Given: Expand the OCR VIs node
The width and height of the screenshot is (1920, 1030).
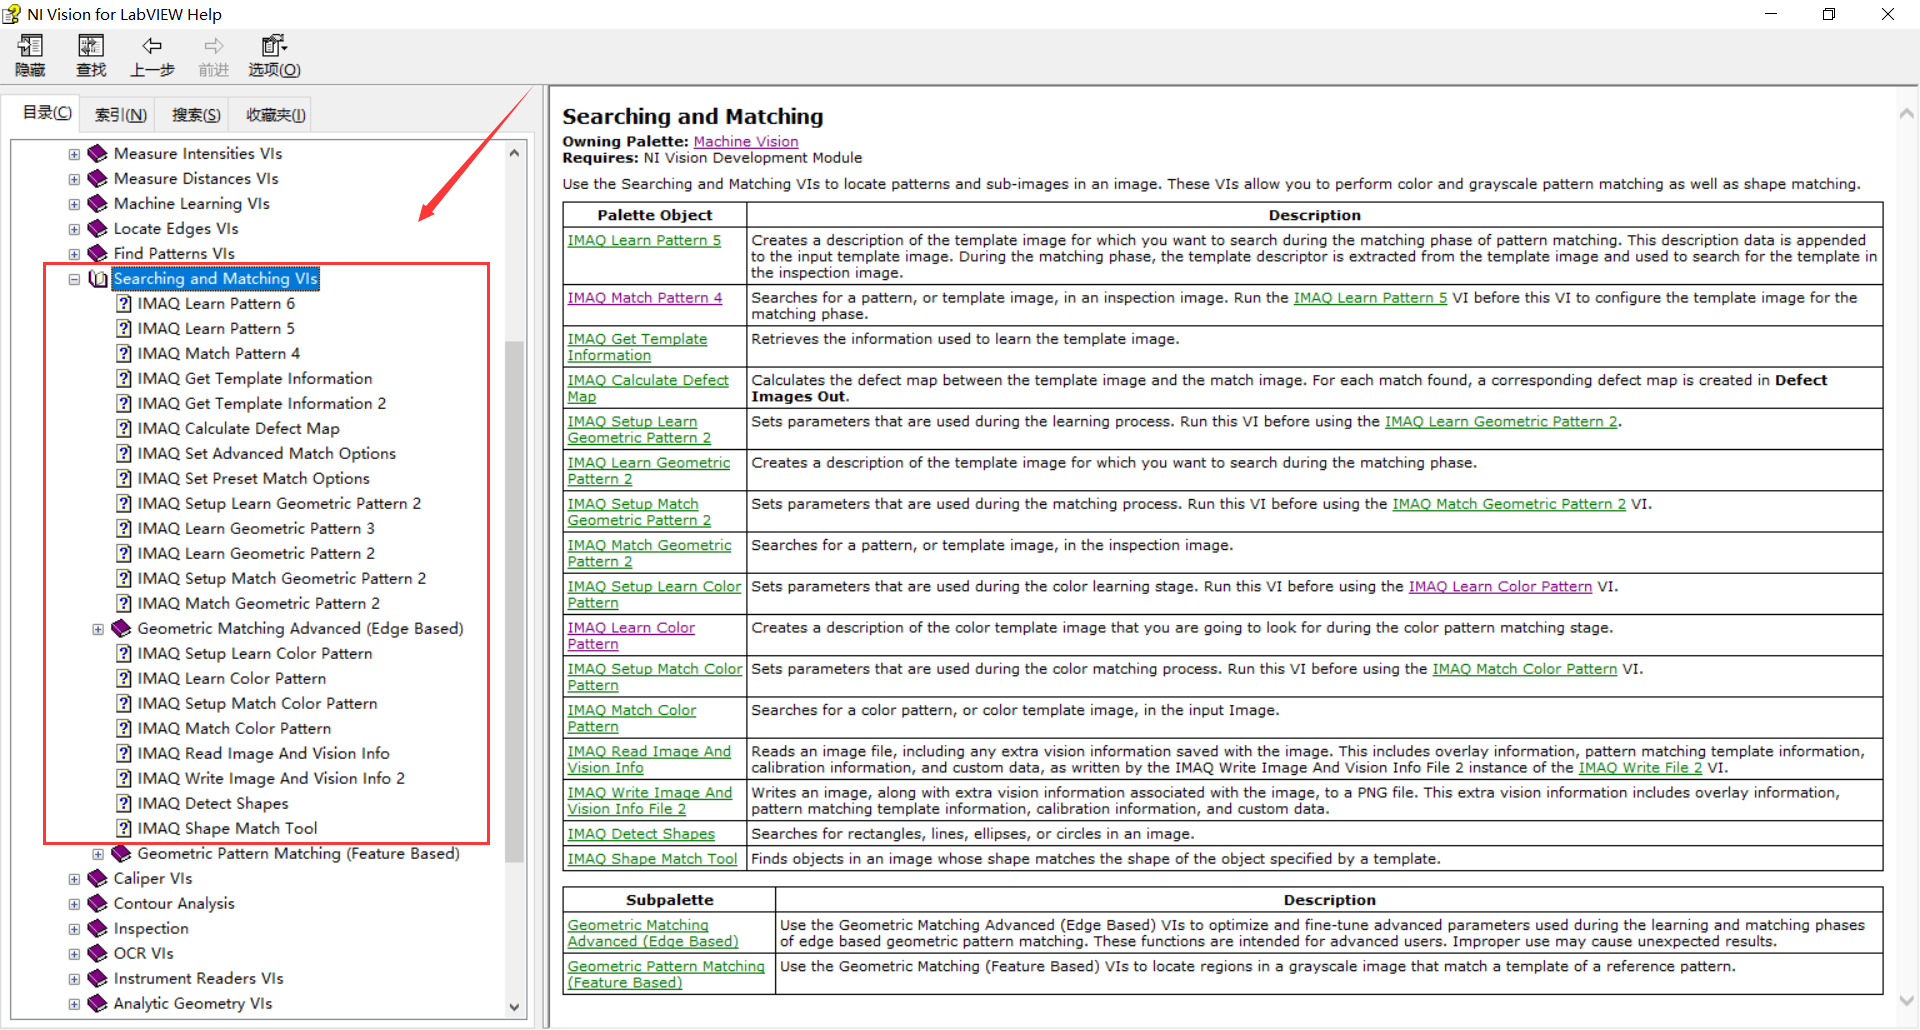Looking at the screenshot, I should [74, 955].
